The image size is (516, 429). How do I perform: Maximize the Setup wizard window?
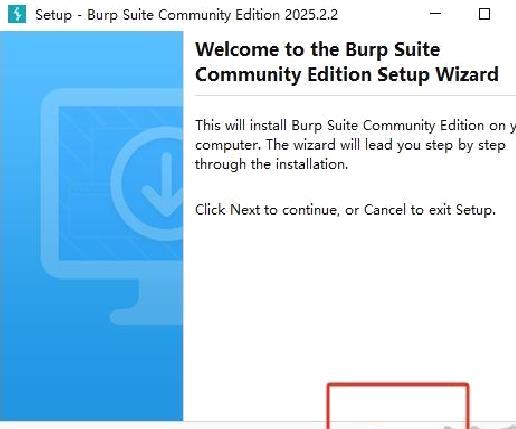pyautogui.click(x=484, y=14)
